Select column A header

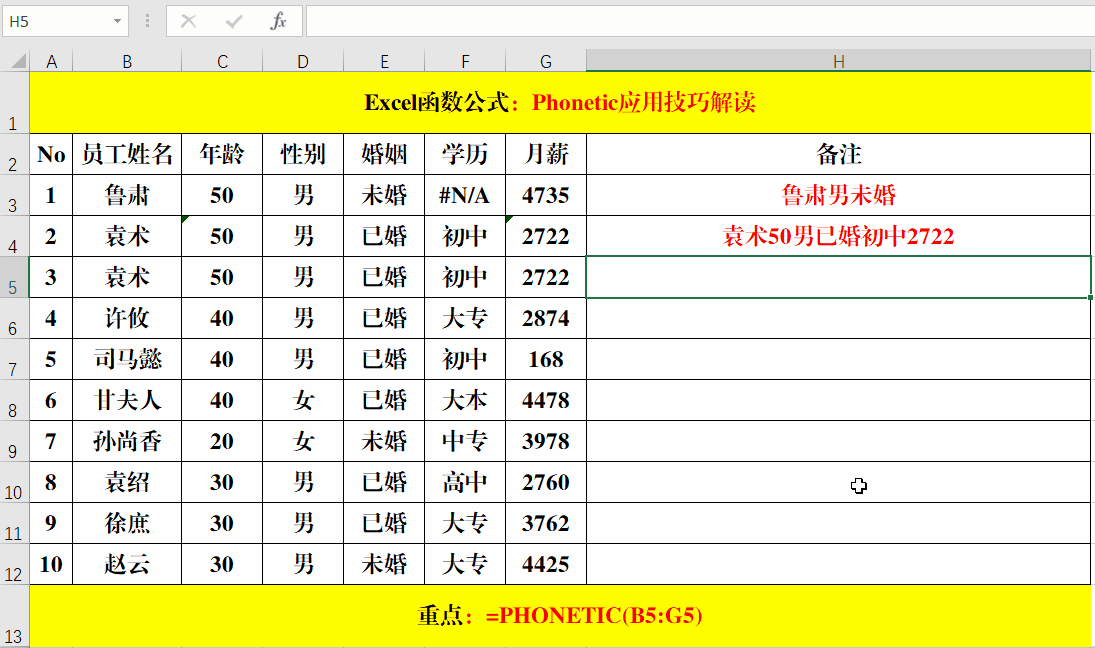click(x=51, y=61)
